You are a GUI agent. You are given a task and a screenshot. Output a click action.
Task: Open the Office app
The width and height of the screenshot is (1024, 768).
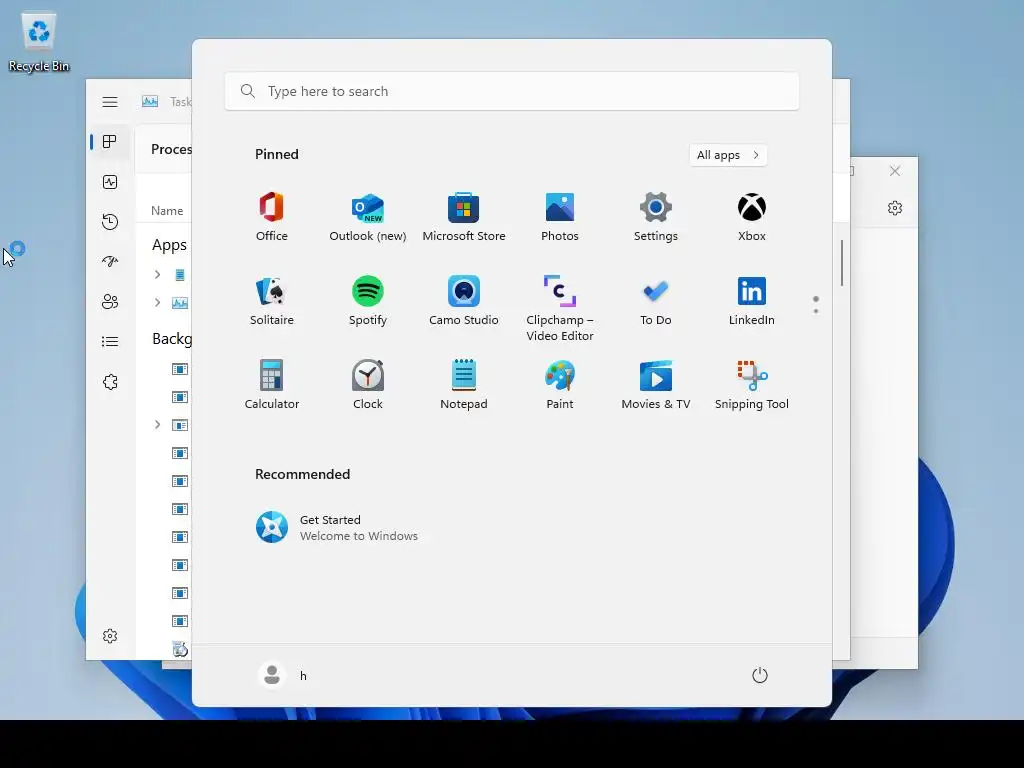coord(272,217)
